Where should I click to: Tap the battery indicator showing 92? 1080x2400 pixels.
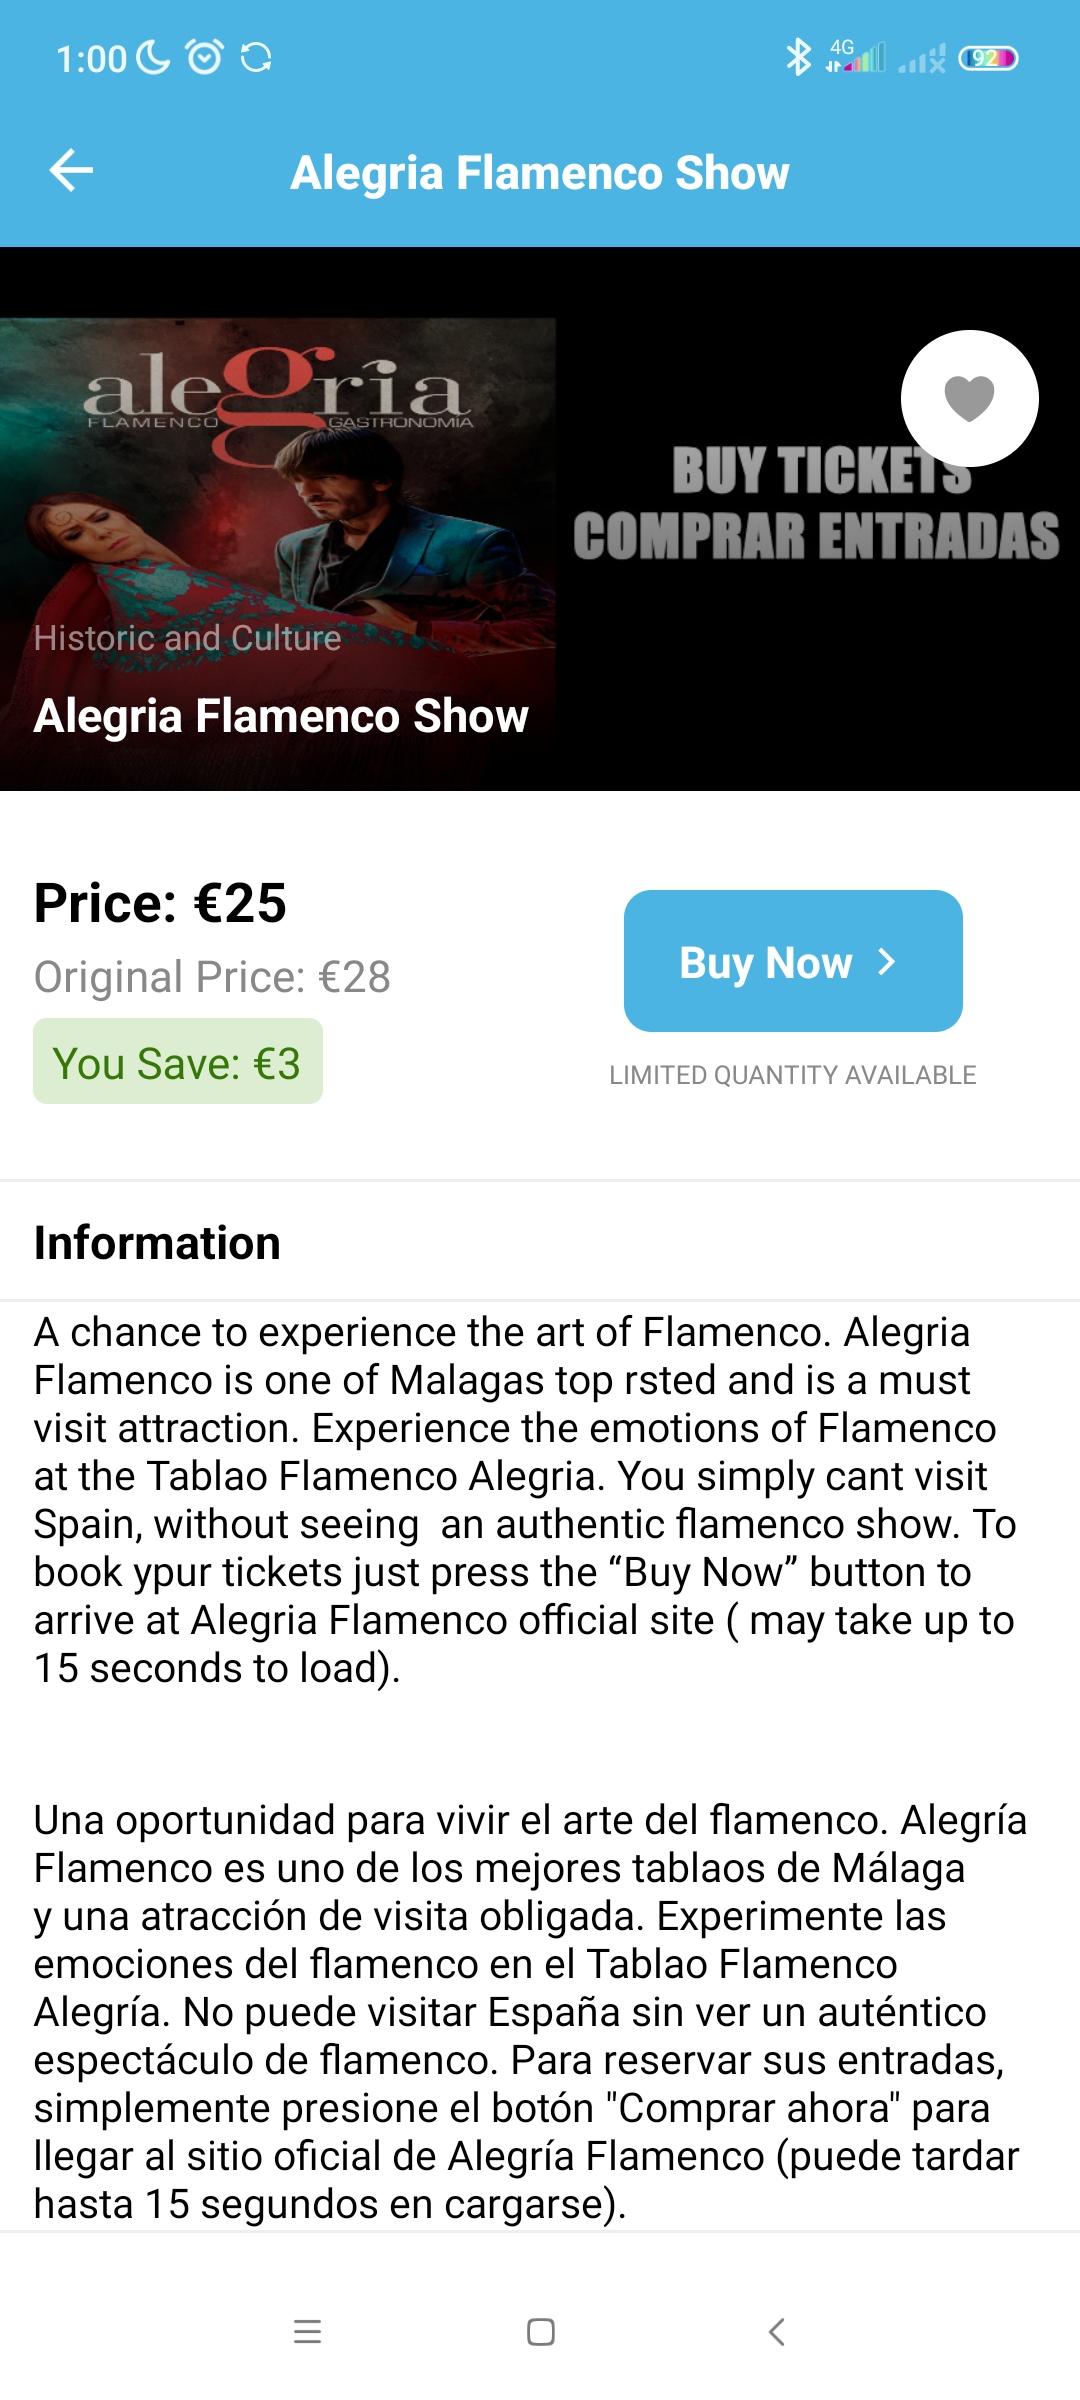(x=988, y=58)
